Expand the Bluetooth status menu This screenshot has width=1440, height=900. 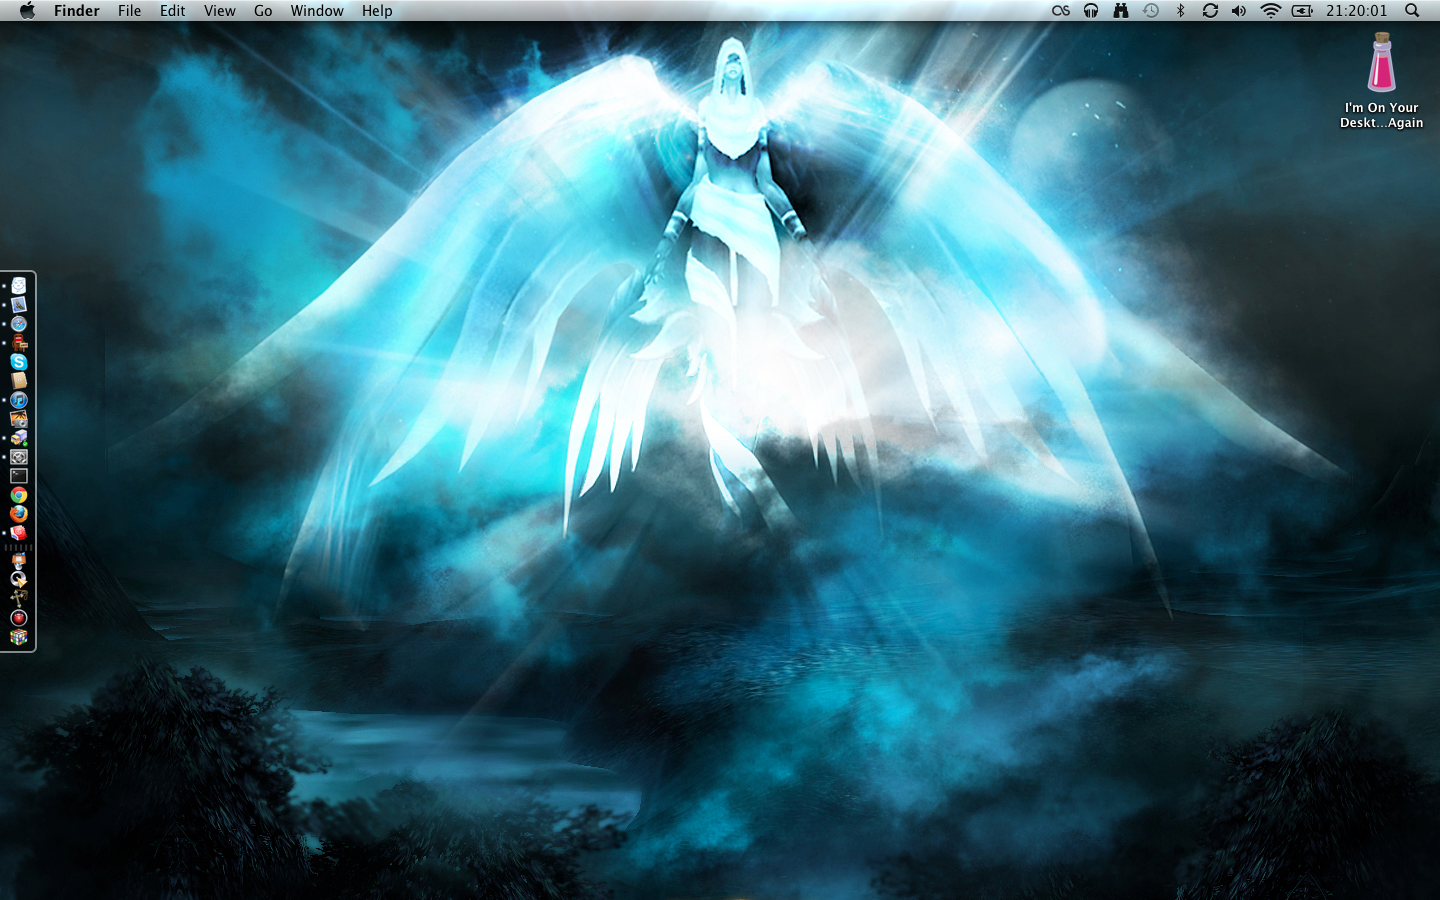point(1180,11)
